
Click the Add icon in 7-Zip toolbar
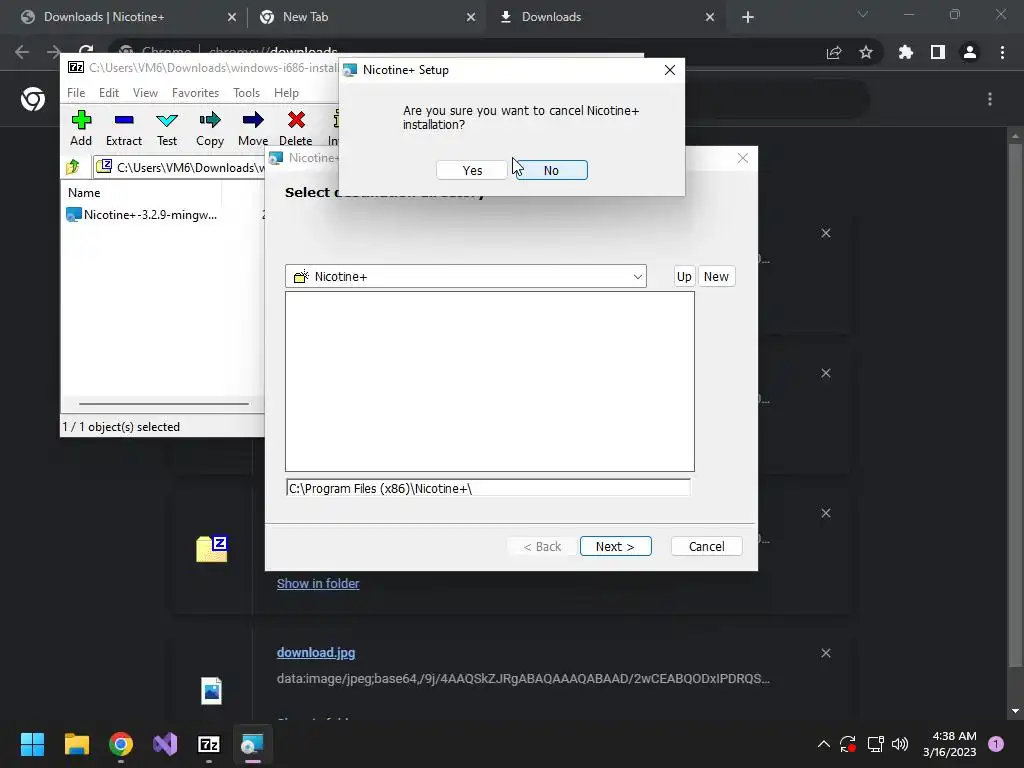[x=81, y=128]
